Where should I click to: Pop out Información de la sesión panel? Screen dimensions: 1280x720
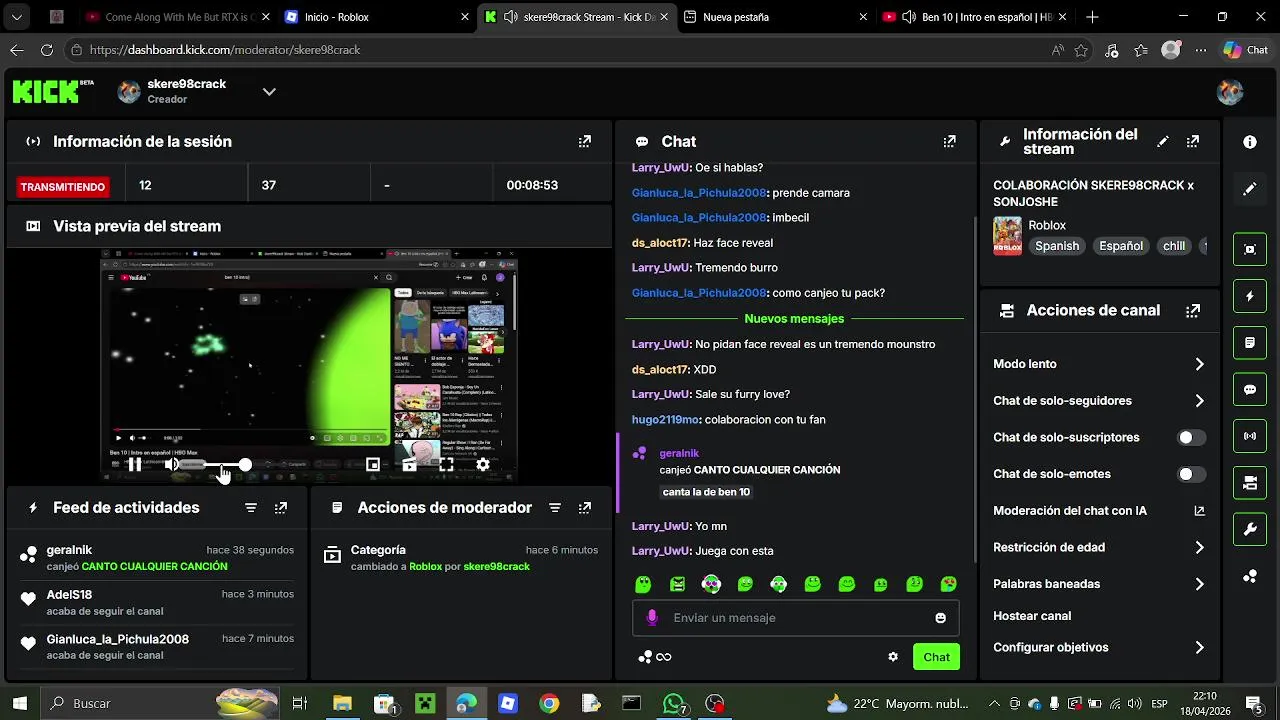[585, 142]
